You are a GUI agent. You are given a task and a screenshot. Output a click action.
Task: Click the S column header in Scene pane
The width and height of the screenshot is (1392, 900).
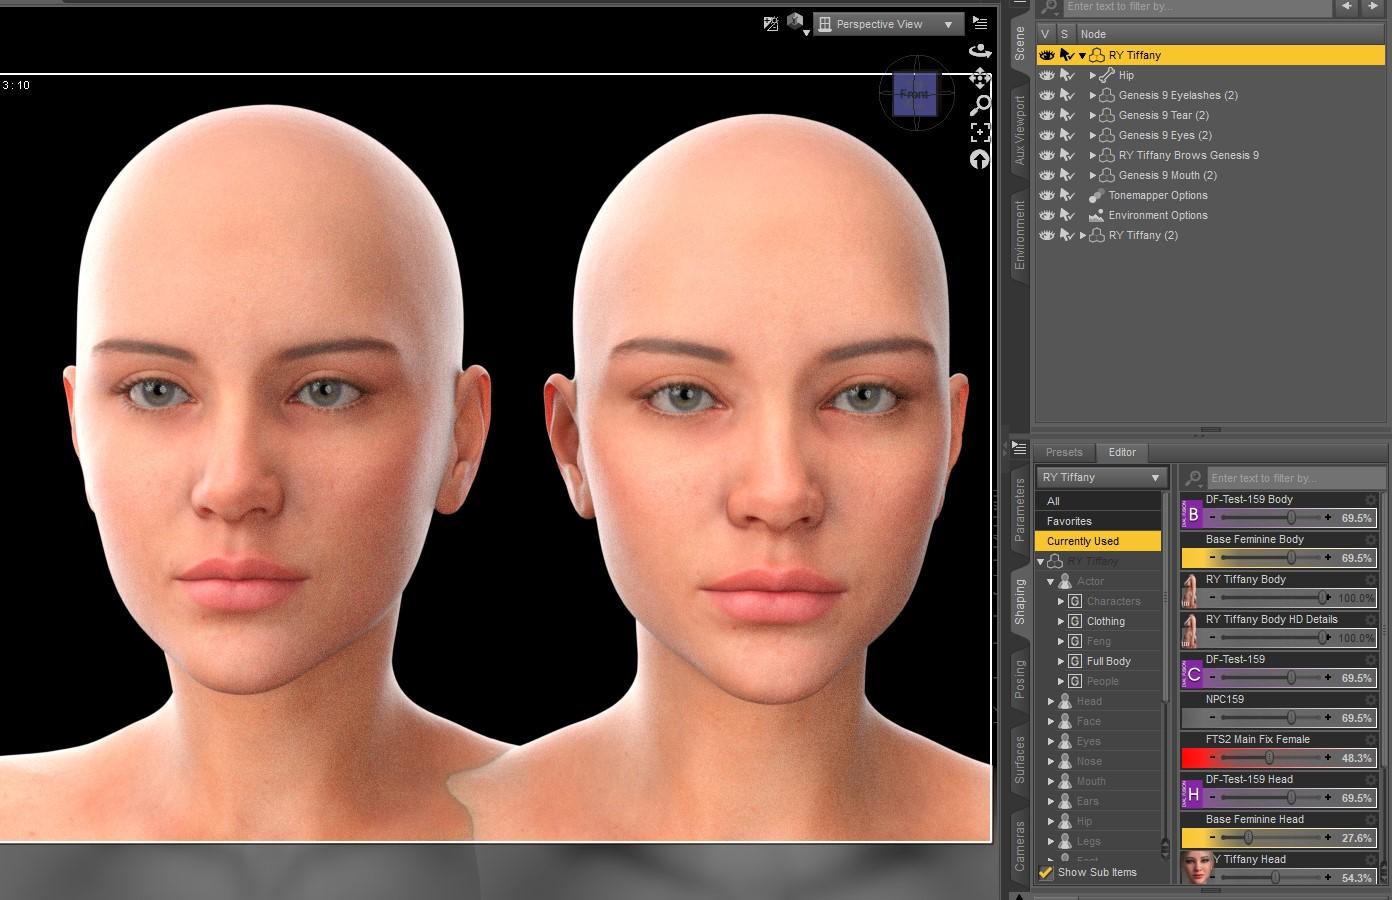coord(1064,34)
